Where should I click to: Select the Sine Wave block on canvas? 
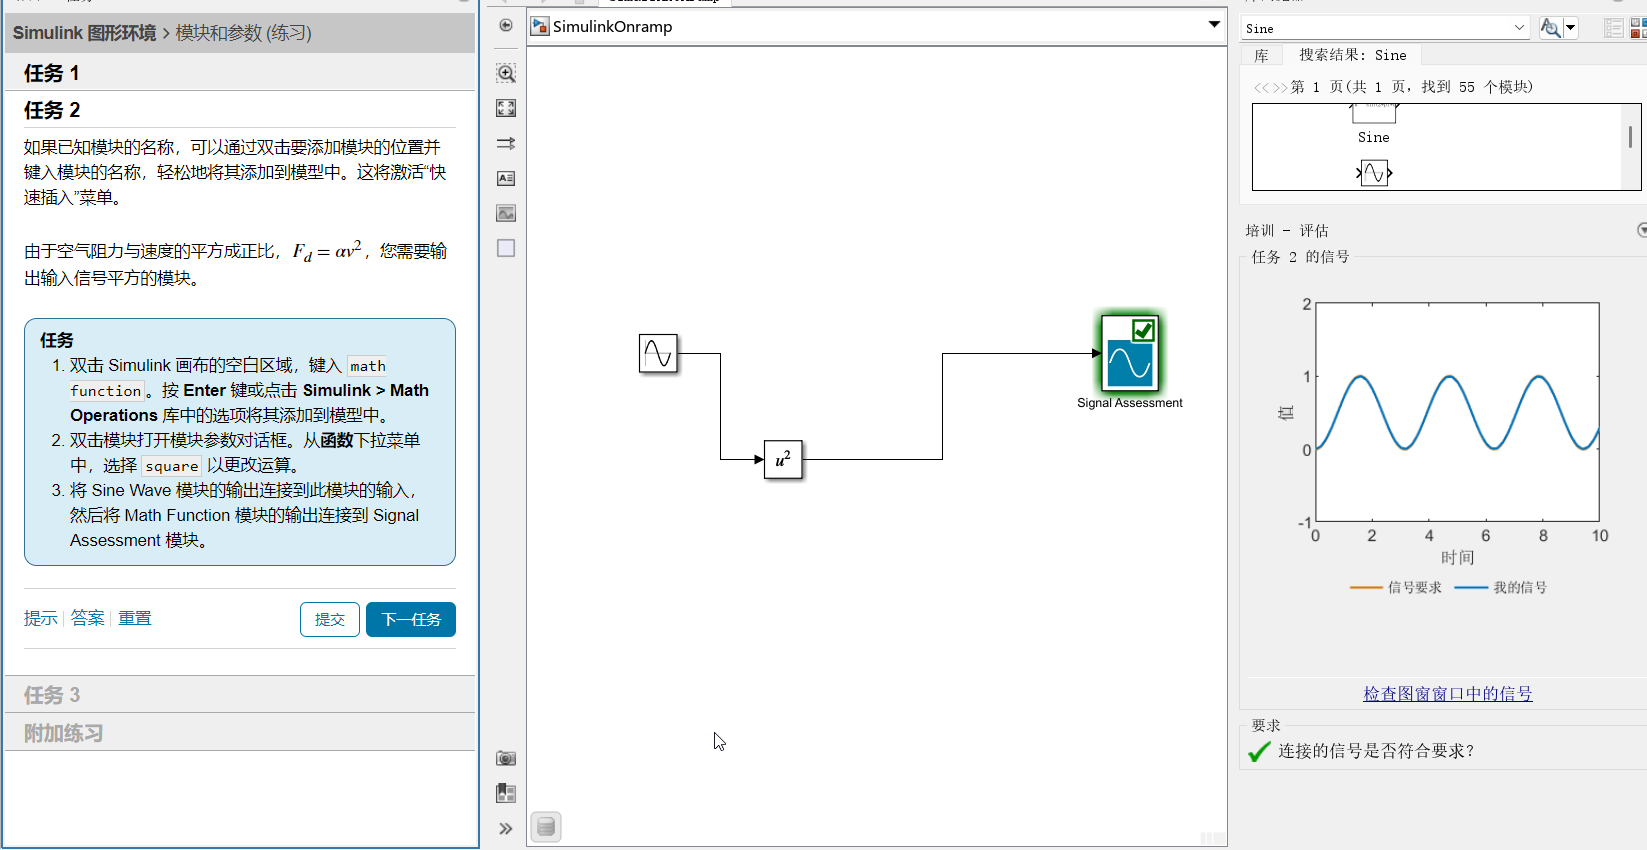tap(658, 353)
